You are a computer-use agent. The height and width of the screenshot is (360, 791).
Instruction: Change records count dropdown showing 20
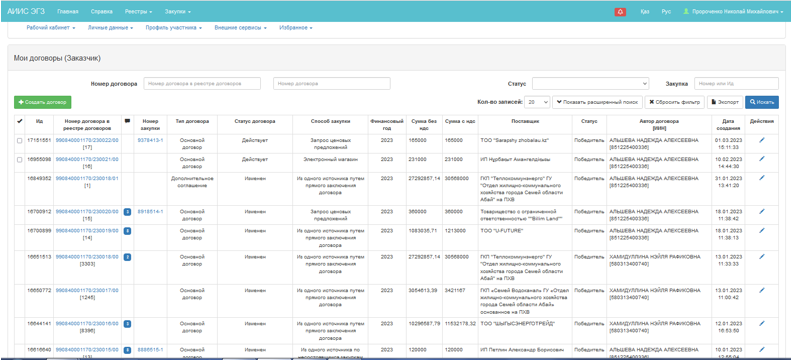(537, 102)
